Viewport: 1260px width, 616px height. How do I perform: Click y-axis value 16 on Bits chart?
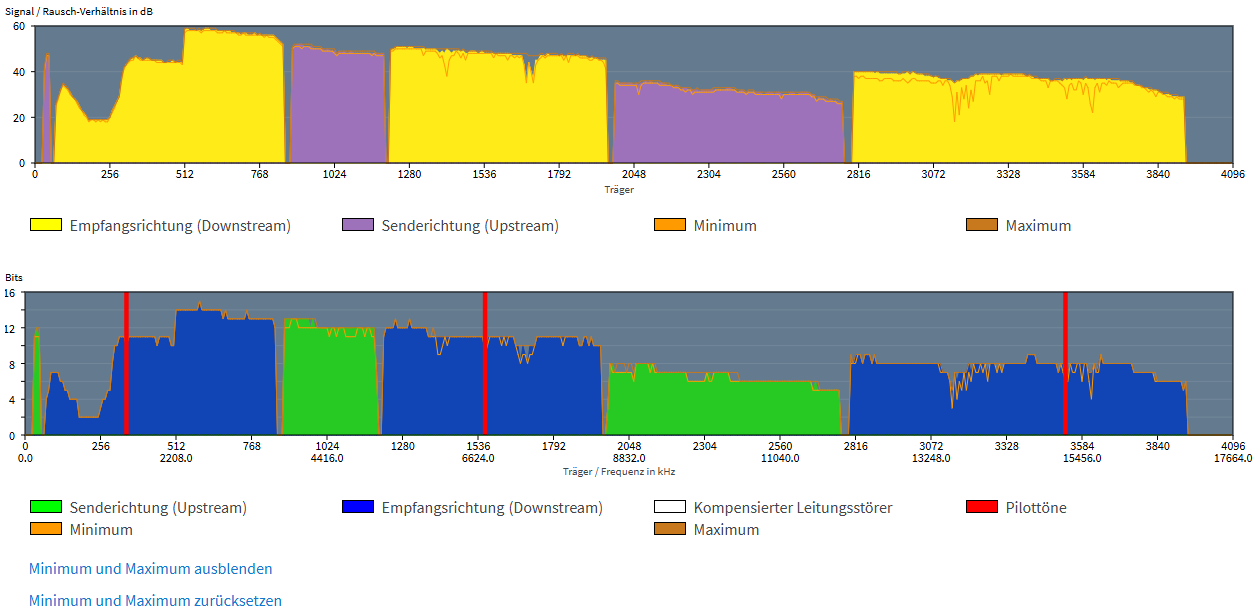[x=9, y=293]
